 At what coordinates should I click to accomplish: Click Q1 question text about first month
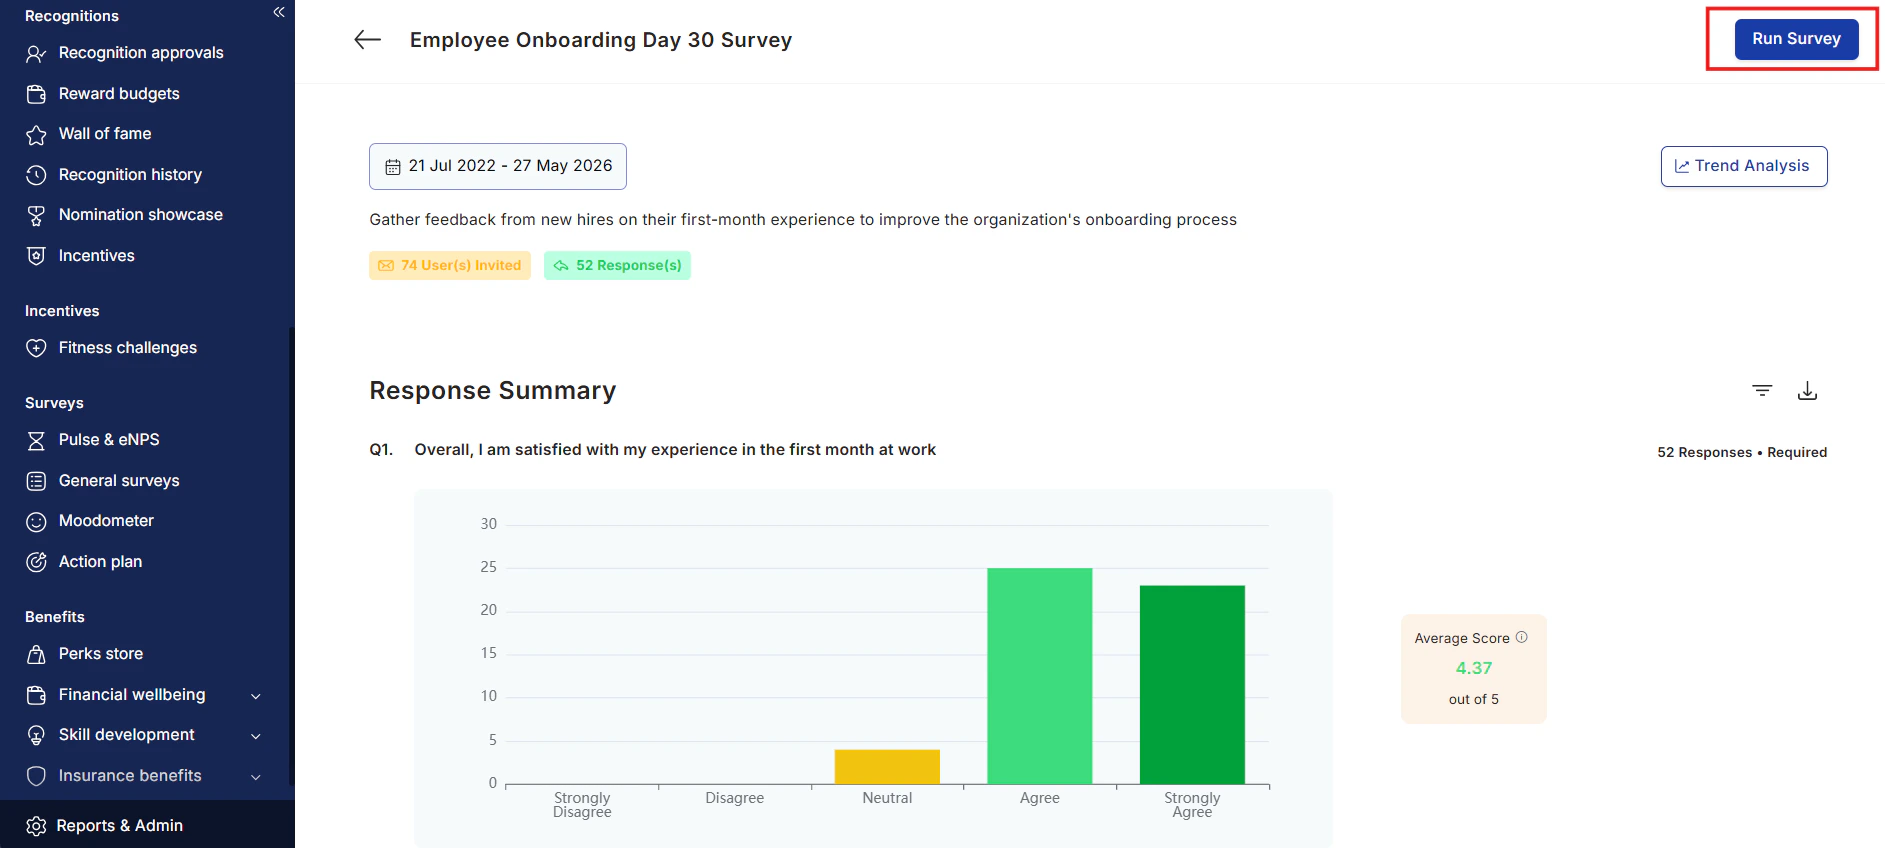tap(675, 450)
